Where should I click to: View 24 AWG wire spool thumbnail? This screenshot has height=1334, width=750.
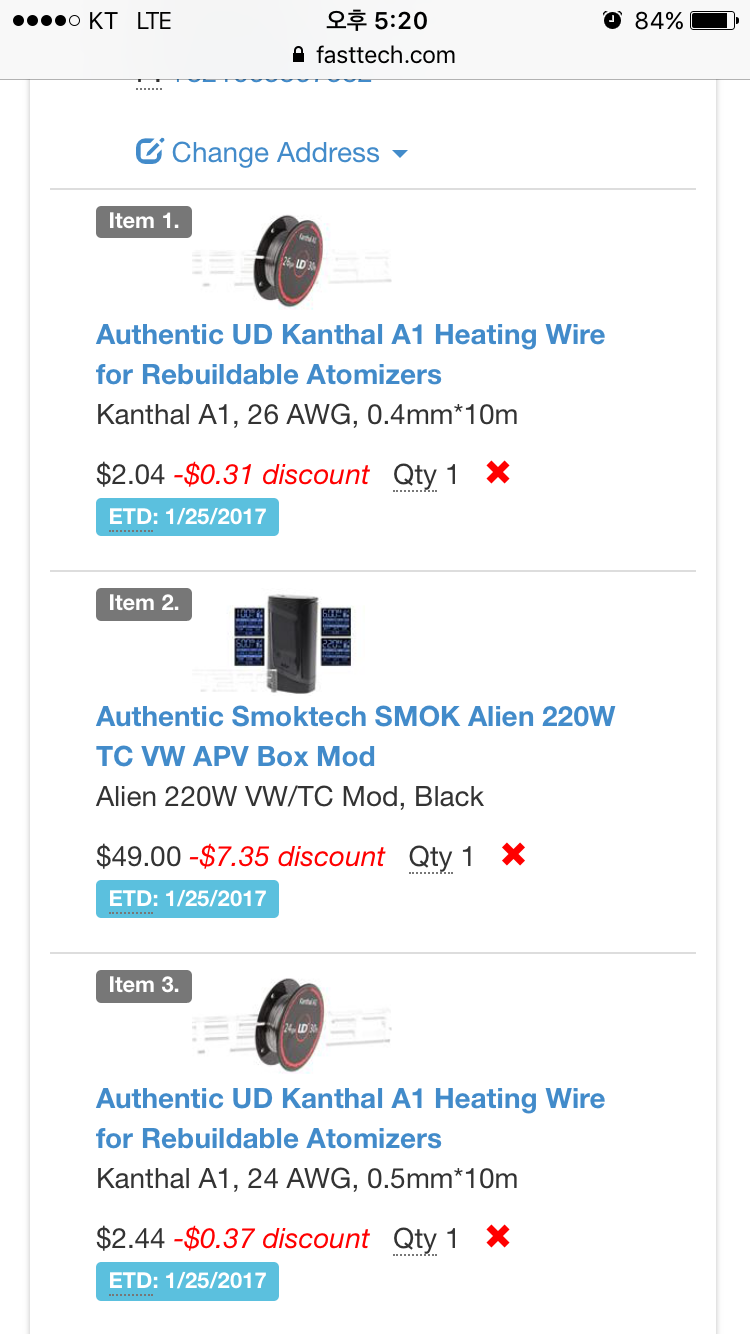click(x=290, y=1025)
